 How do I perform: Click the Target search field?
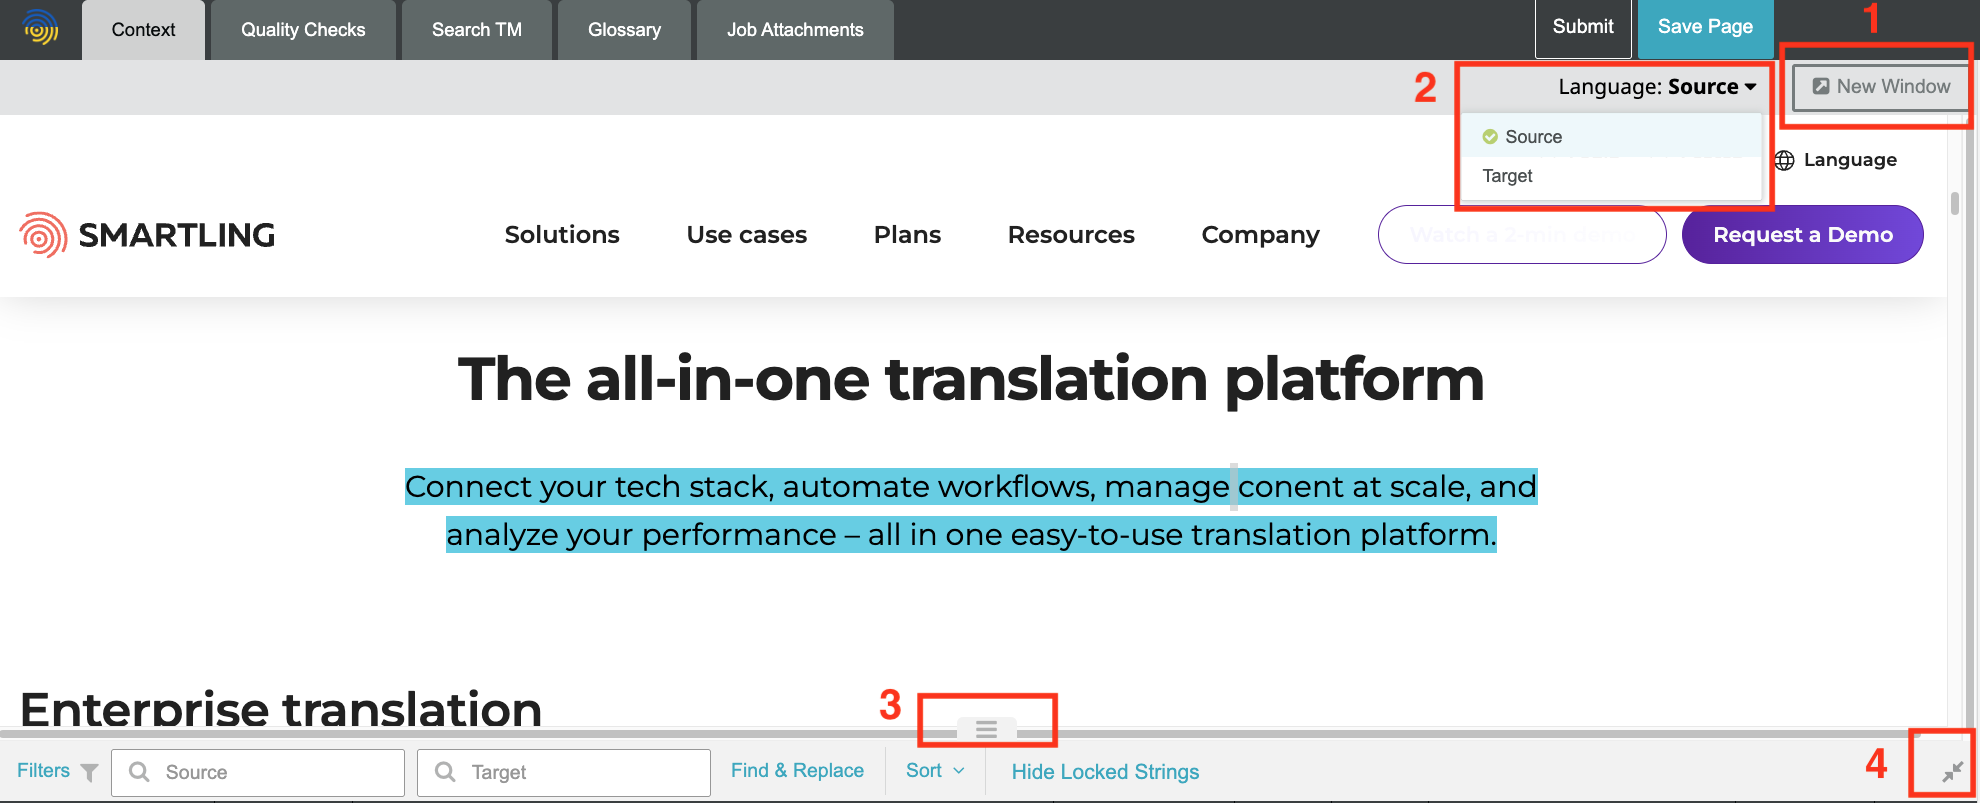click(x=564, y=773)
